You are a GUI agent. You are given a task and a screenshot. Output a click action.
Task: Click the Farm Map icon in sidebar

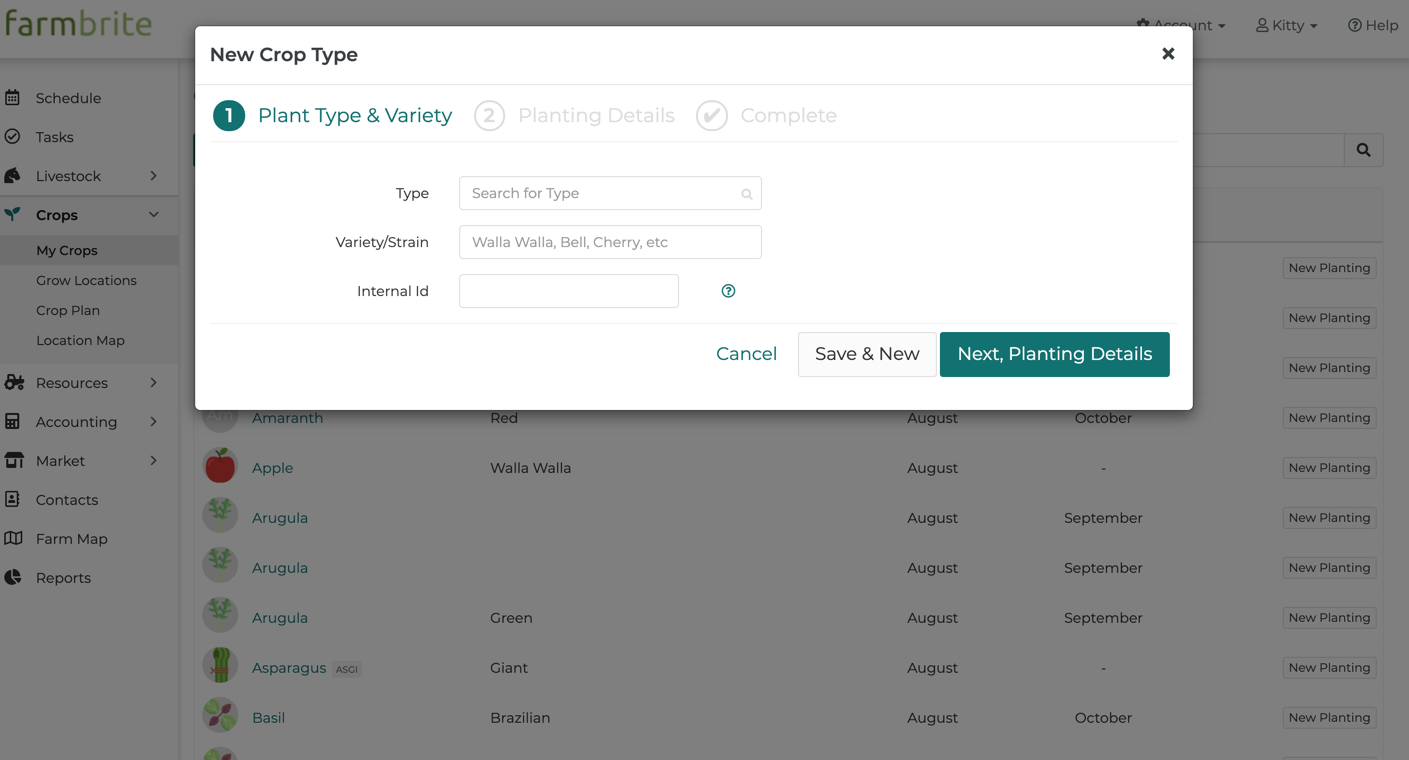point(13,539)
